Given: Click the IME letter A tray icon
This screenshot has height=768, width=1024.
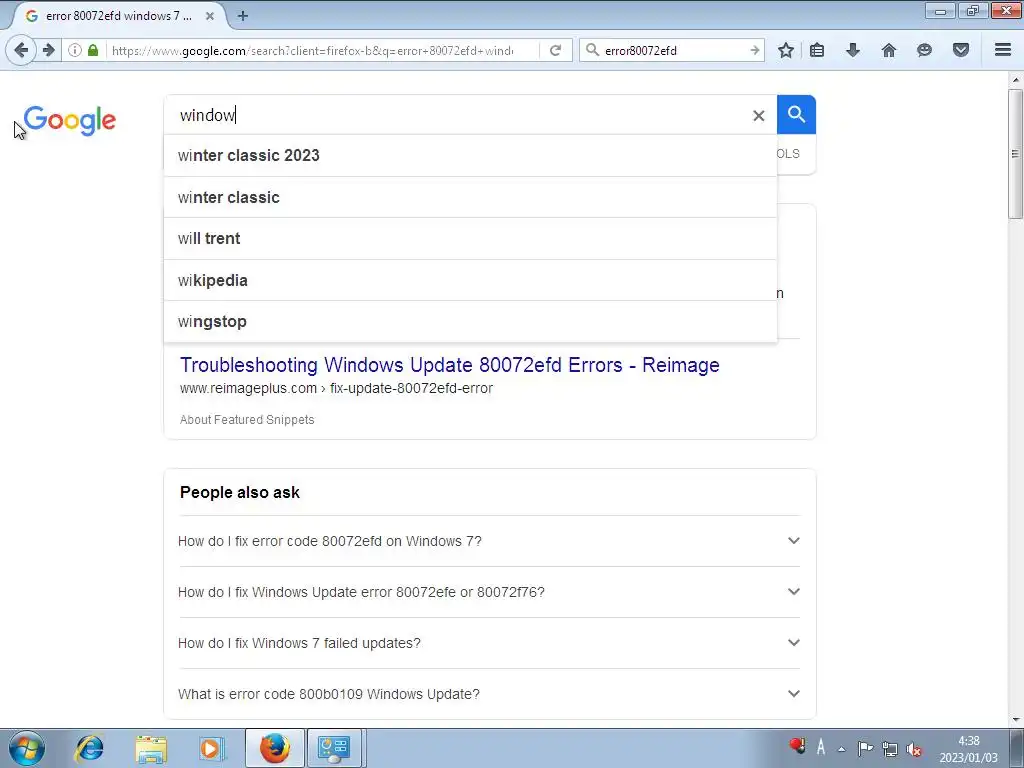Looking at the screenshot, I should (x=821, y=746).
